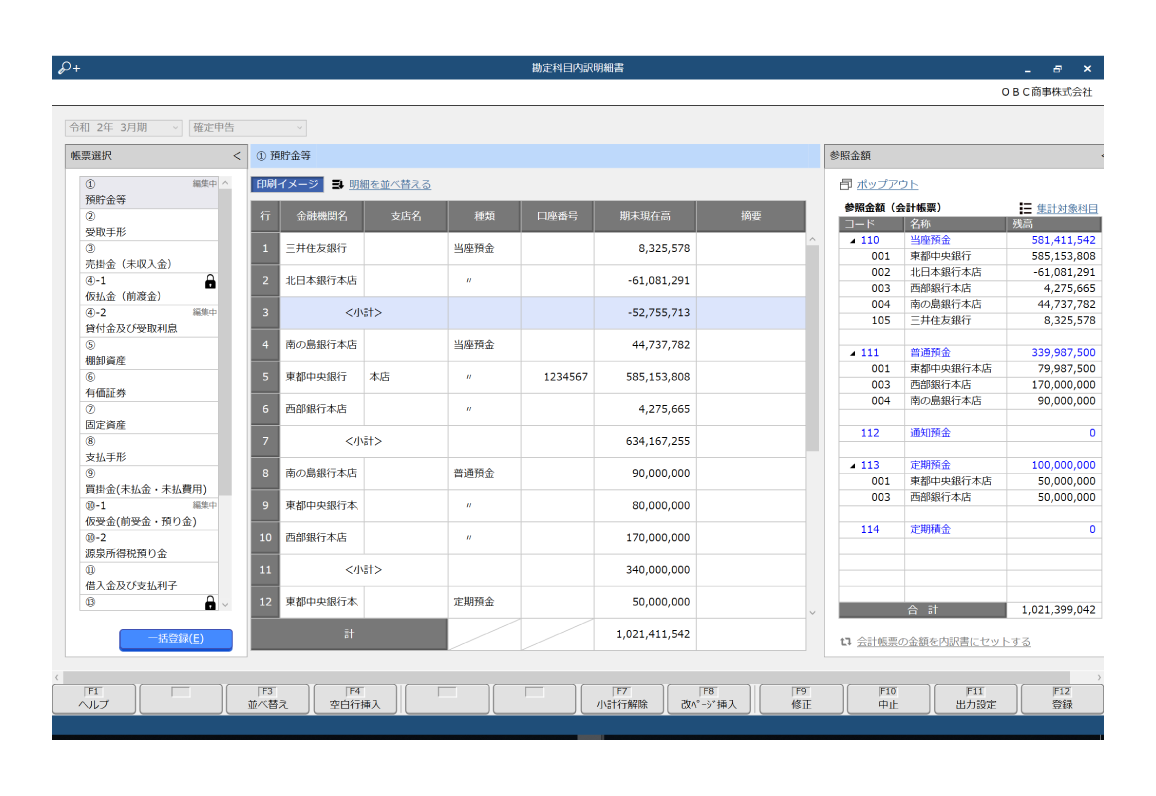
Task: Click F10 中止 function key button
Action: [888, 699]
